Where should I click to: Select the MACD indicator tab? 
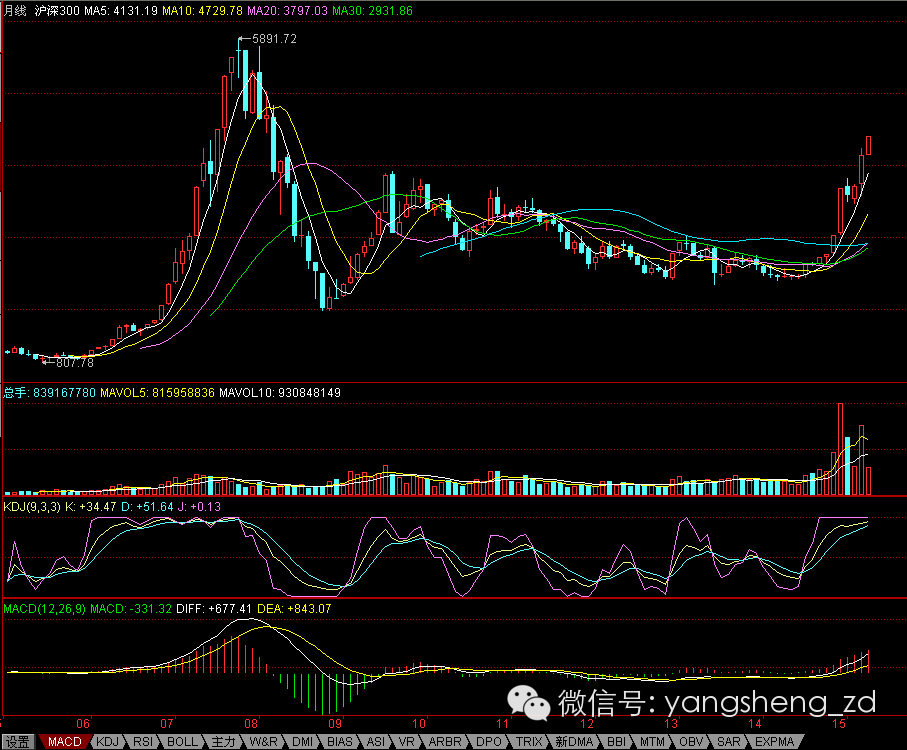tap(64, 742)
